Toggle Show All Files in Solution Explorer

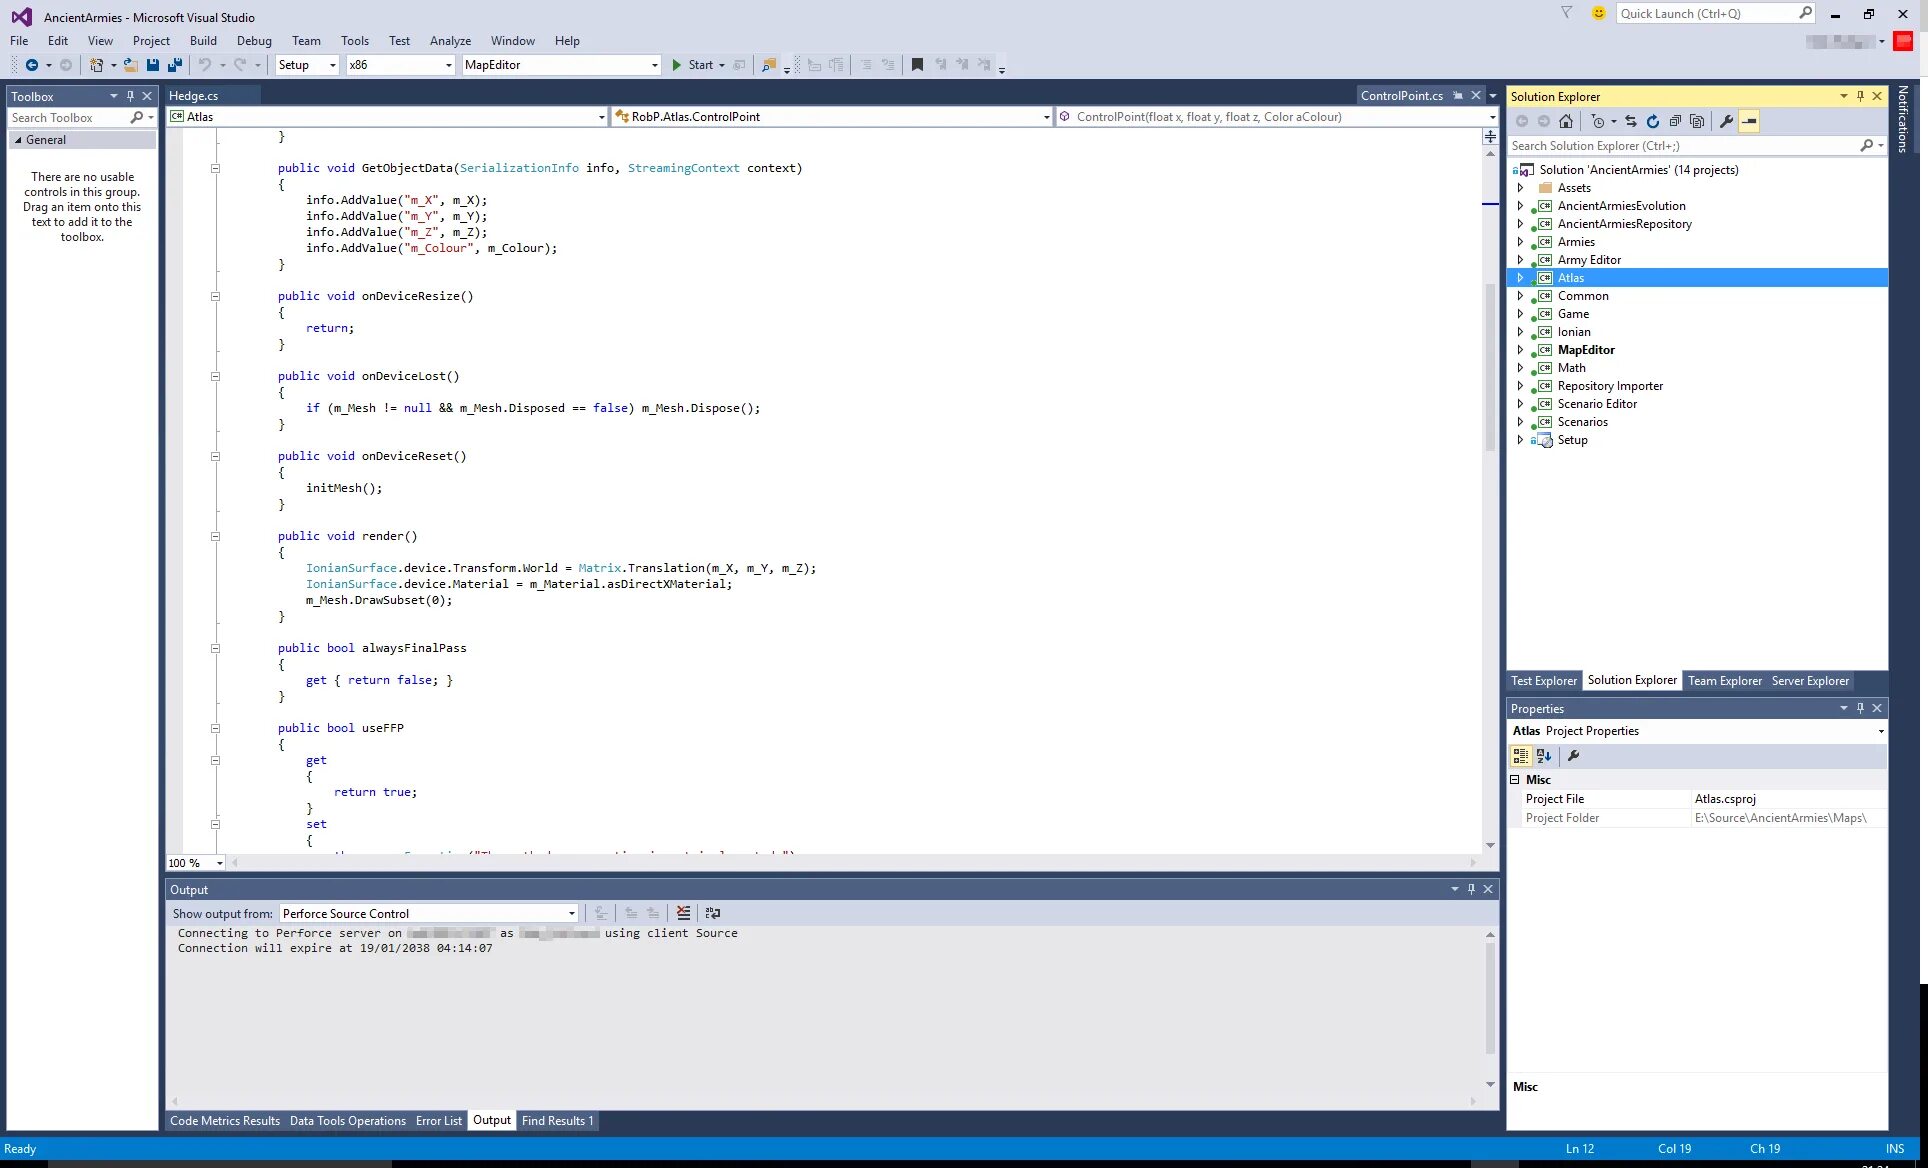point(1697,121)
